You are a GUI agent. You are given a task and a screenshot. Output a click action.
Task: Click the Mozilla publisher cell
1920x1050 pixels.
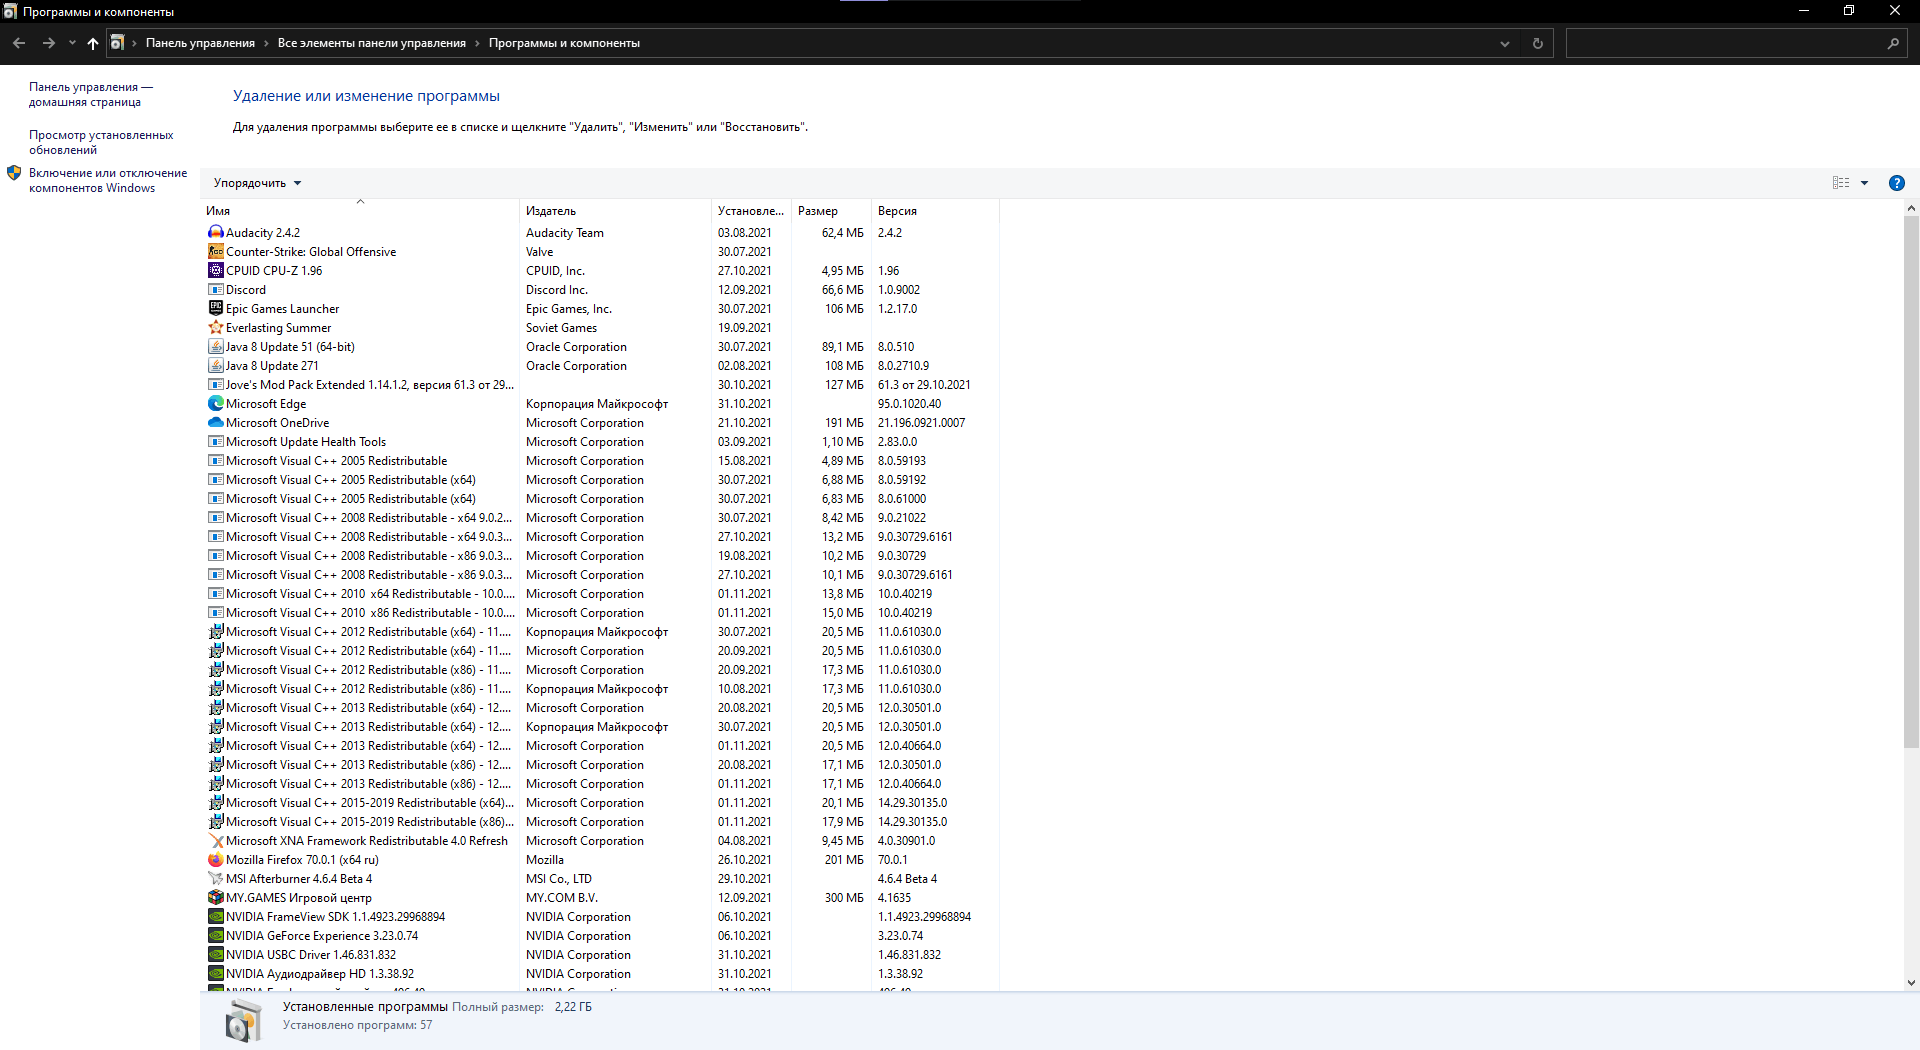(545, 860)
